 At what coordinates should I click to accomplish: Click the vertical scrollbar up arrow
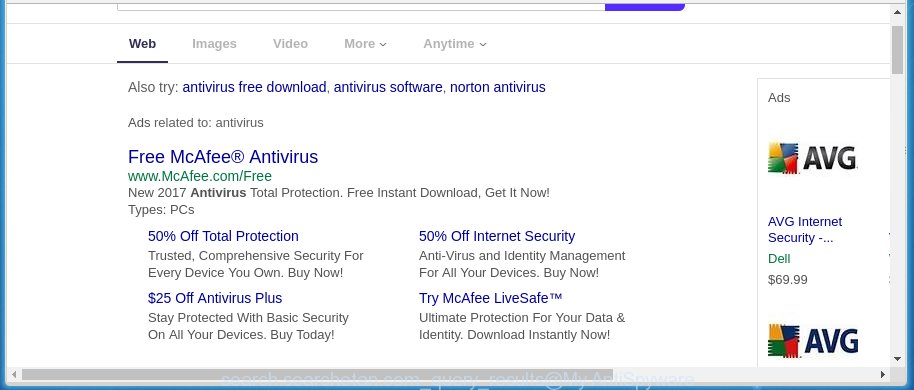point(897,12)
